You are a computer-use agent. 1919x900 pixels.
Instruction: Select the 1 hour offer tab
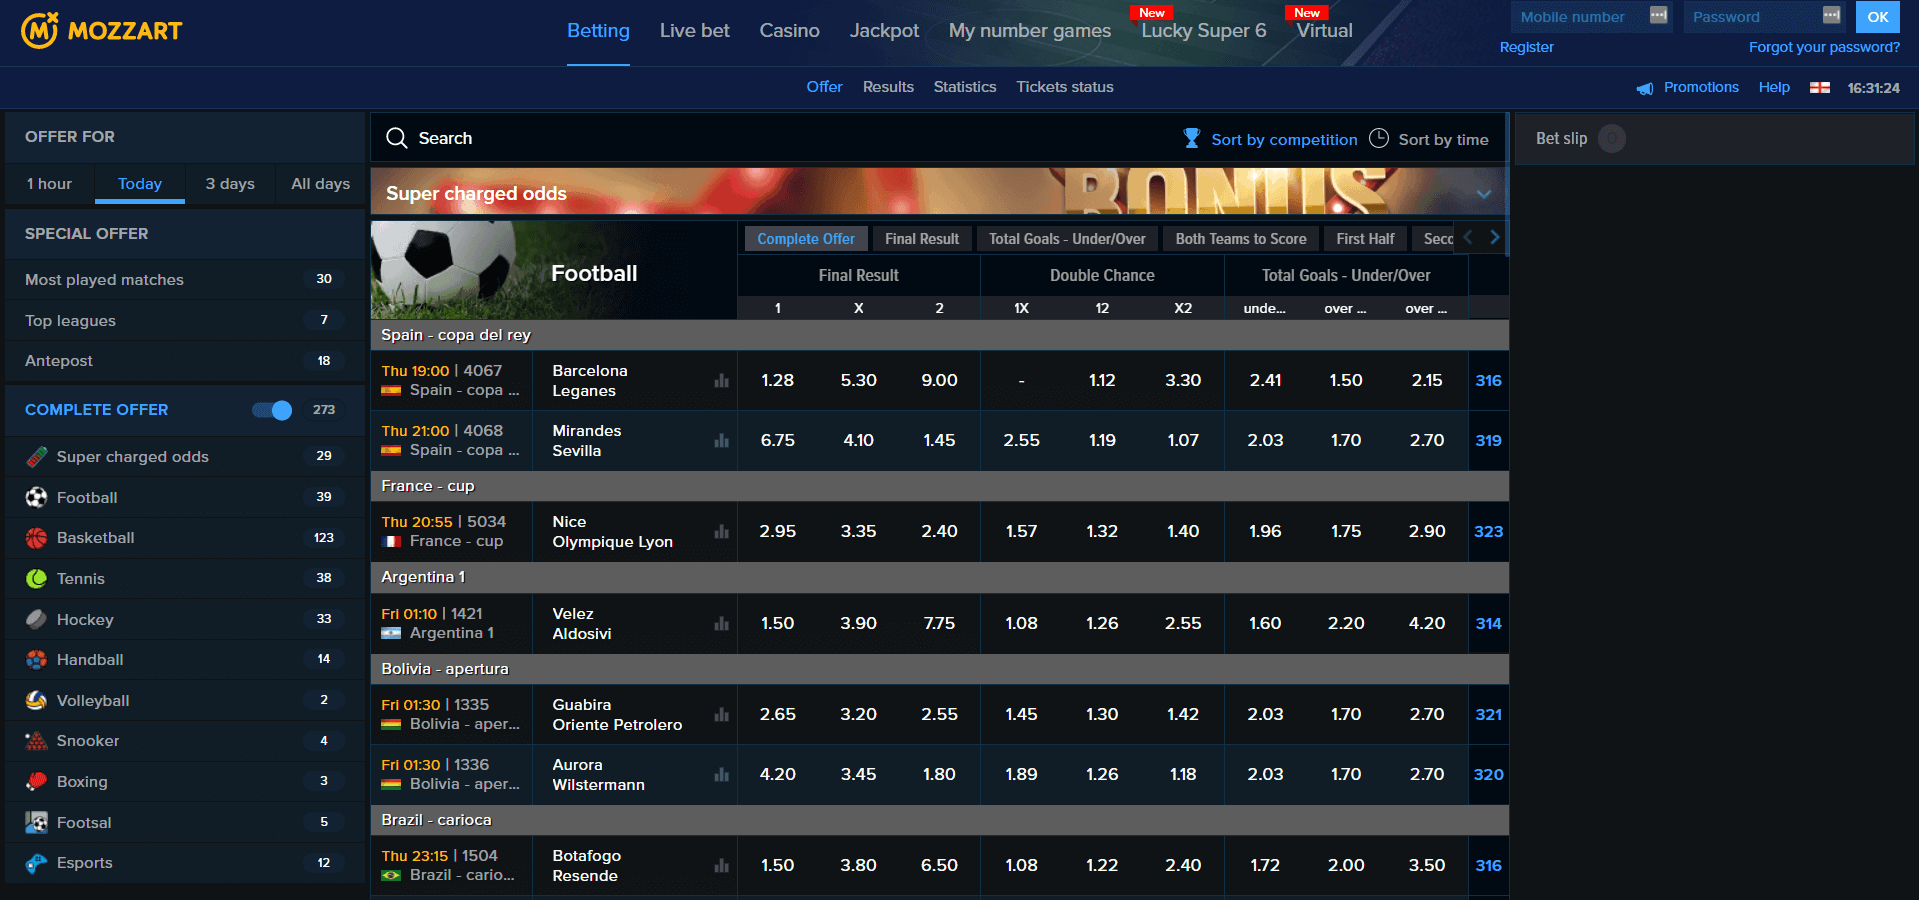point(50,184)
